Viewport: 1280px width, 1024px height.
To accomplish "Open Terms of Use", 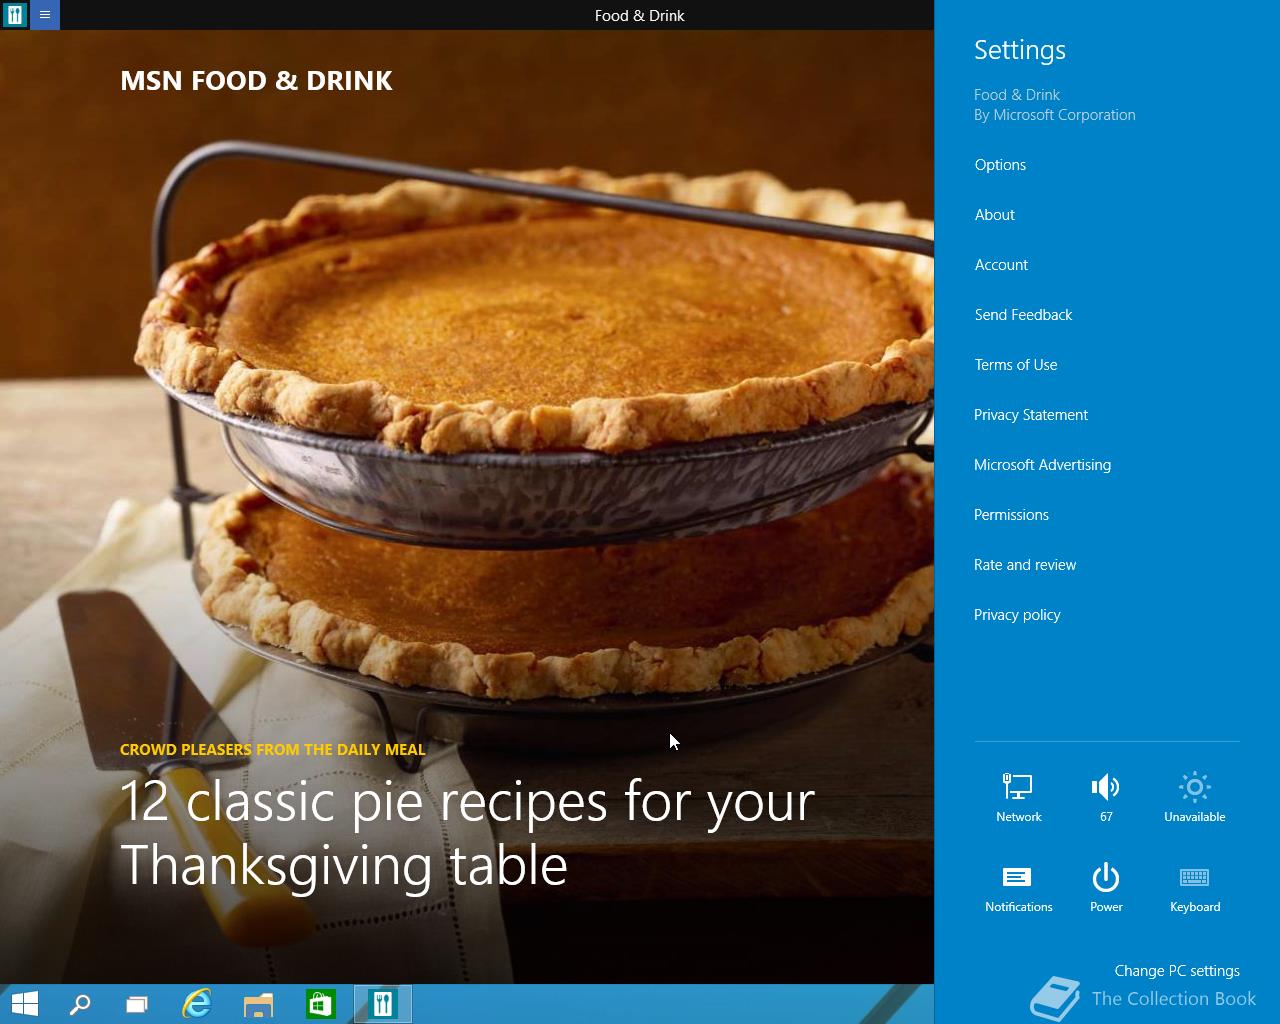I will (x=1015, y=365).
